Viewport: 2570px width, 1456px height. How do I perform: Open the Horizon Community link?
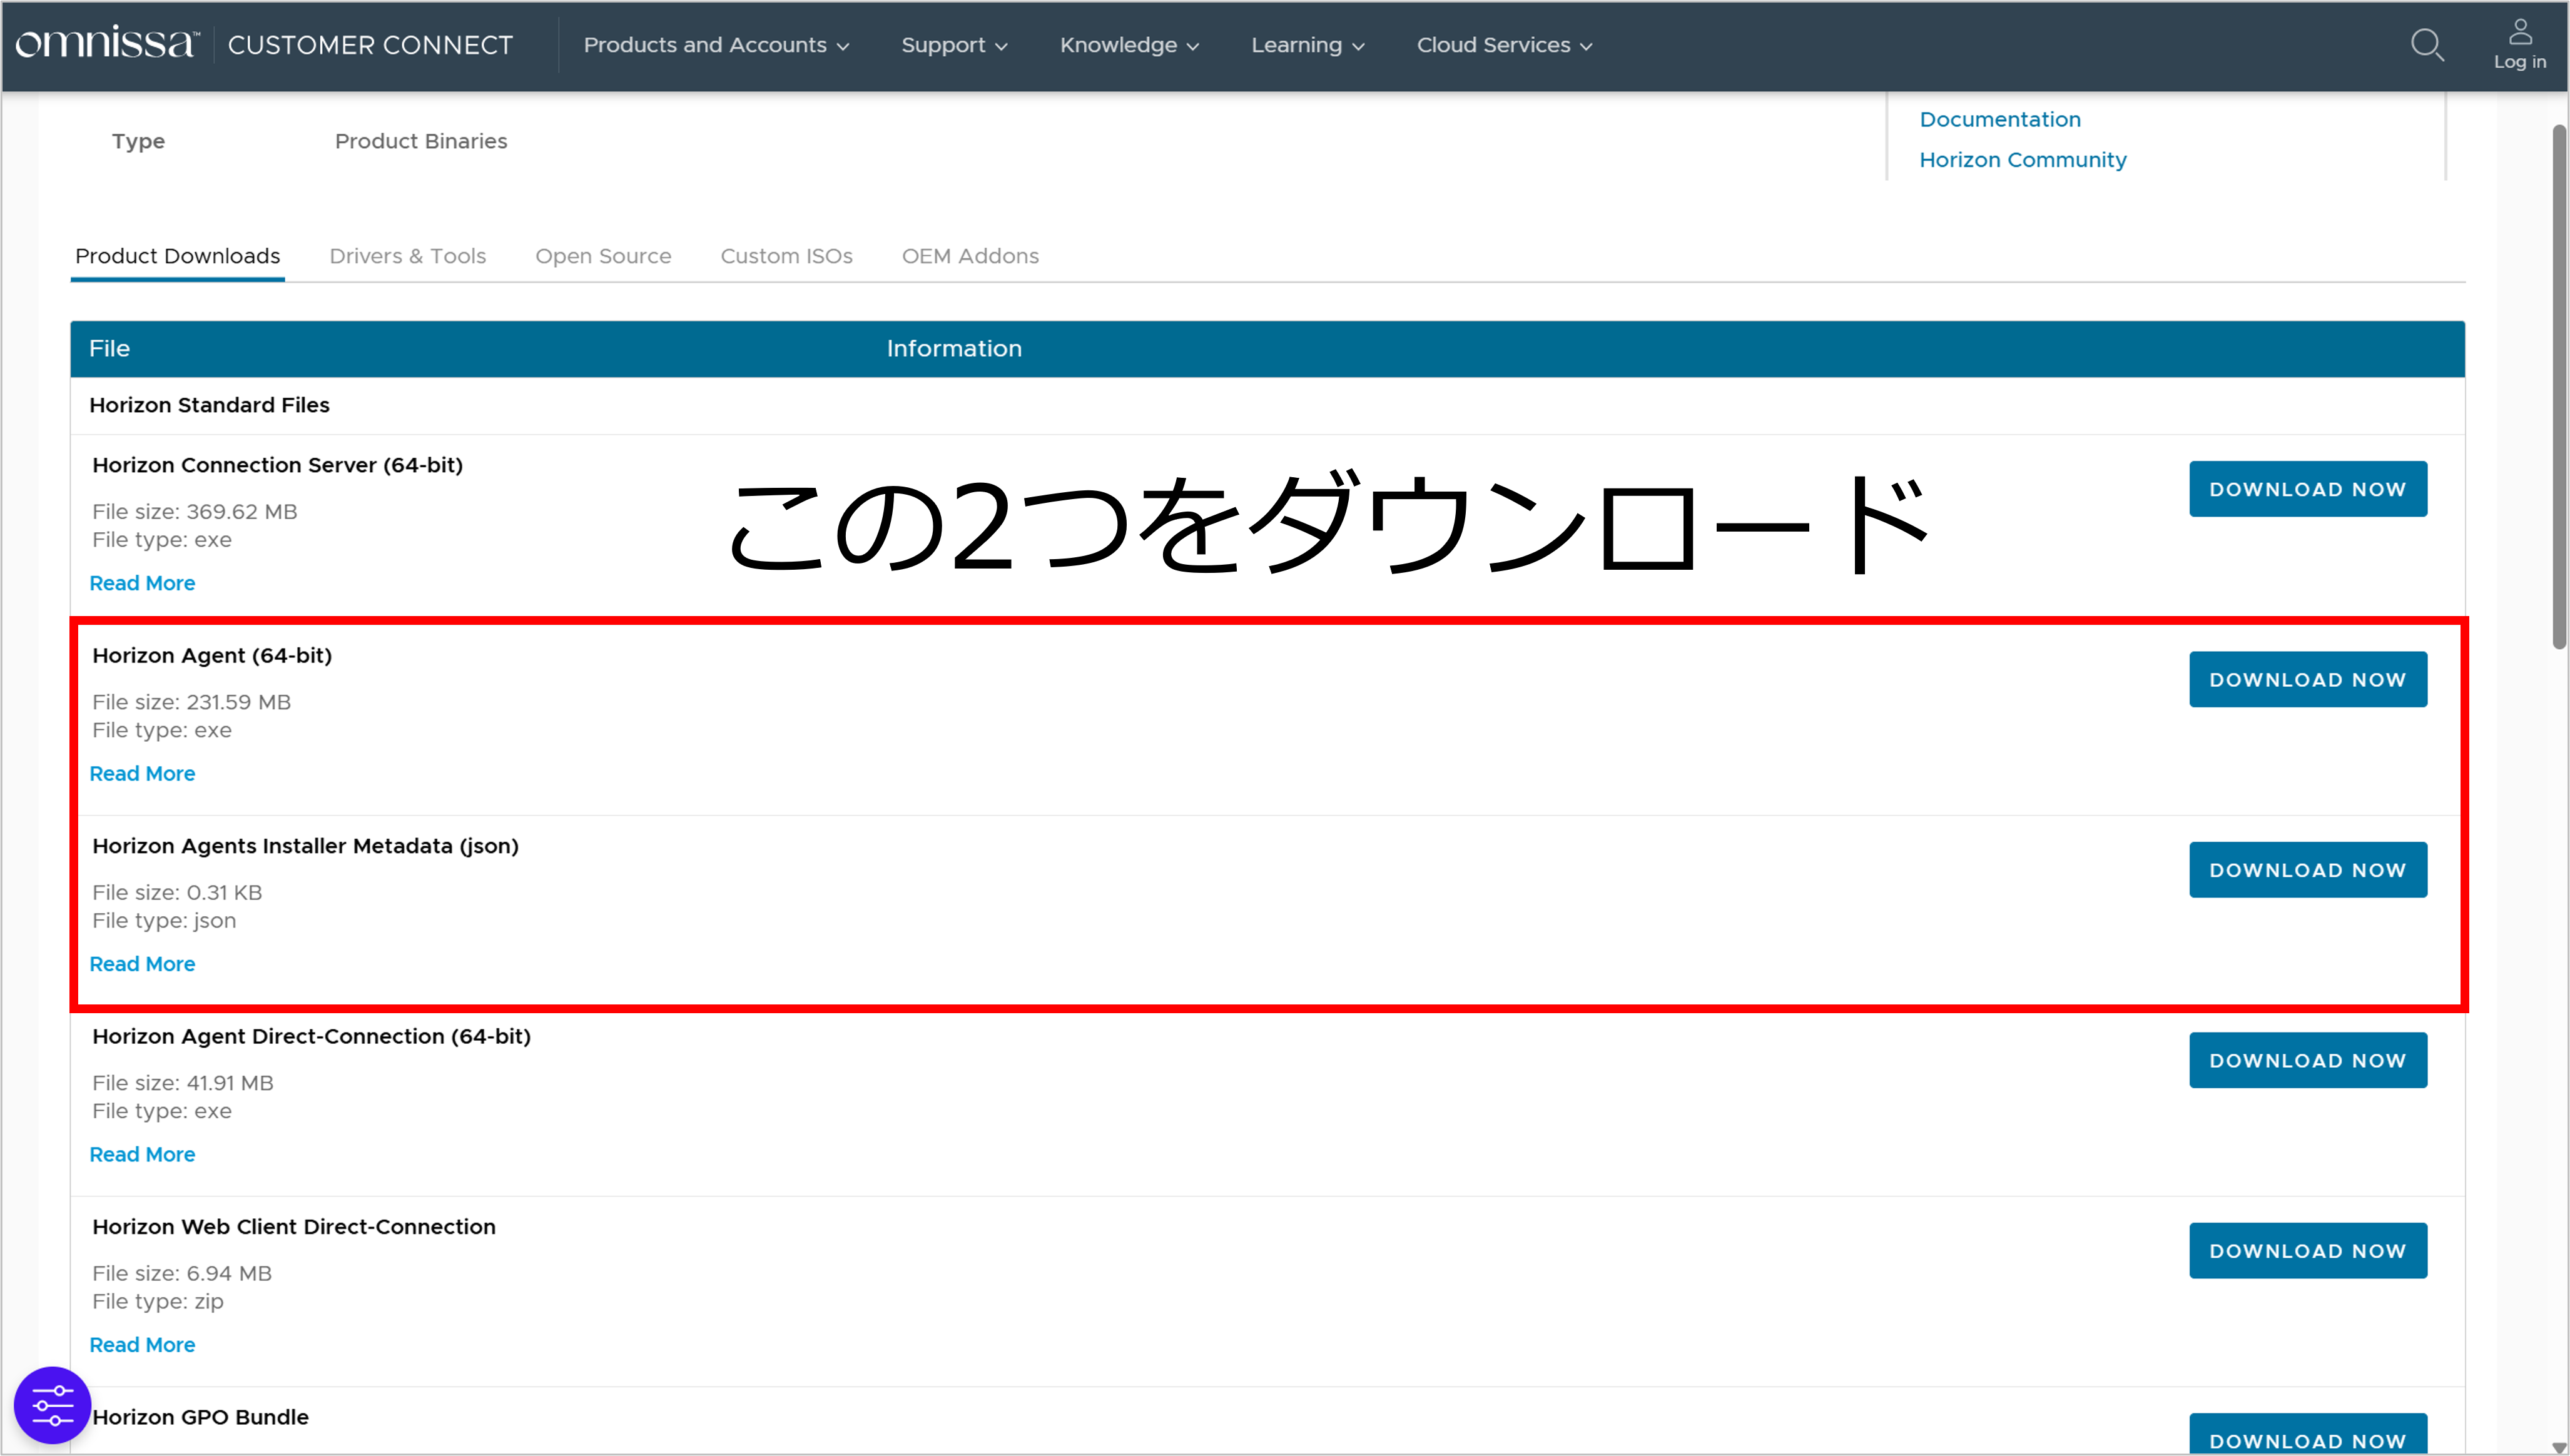tap(2022, 160)
